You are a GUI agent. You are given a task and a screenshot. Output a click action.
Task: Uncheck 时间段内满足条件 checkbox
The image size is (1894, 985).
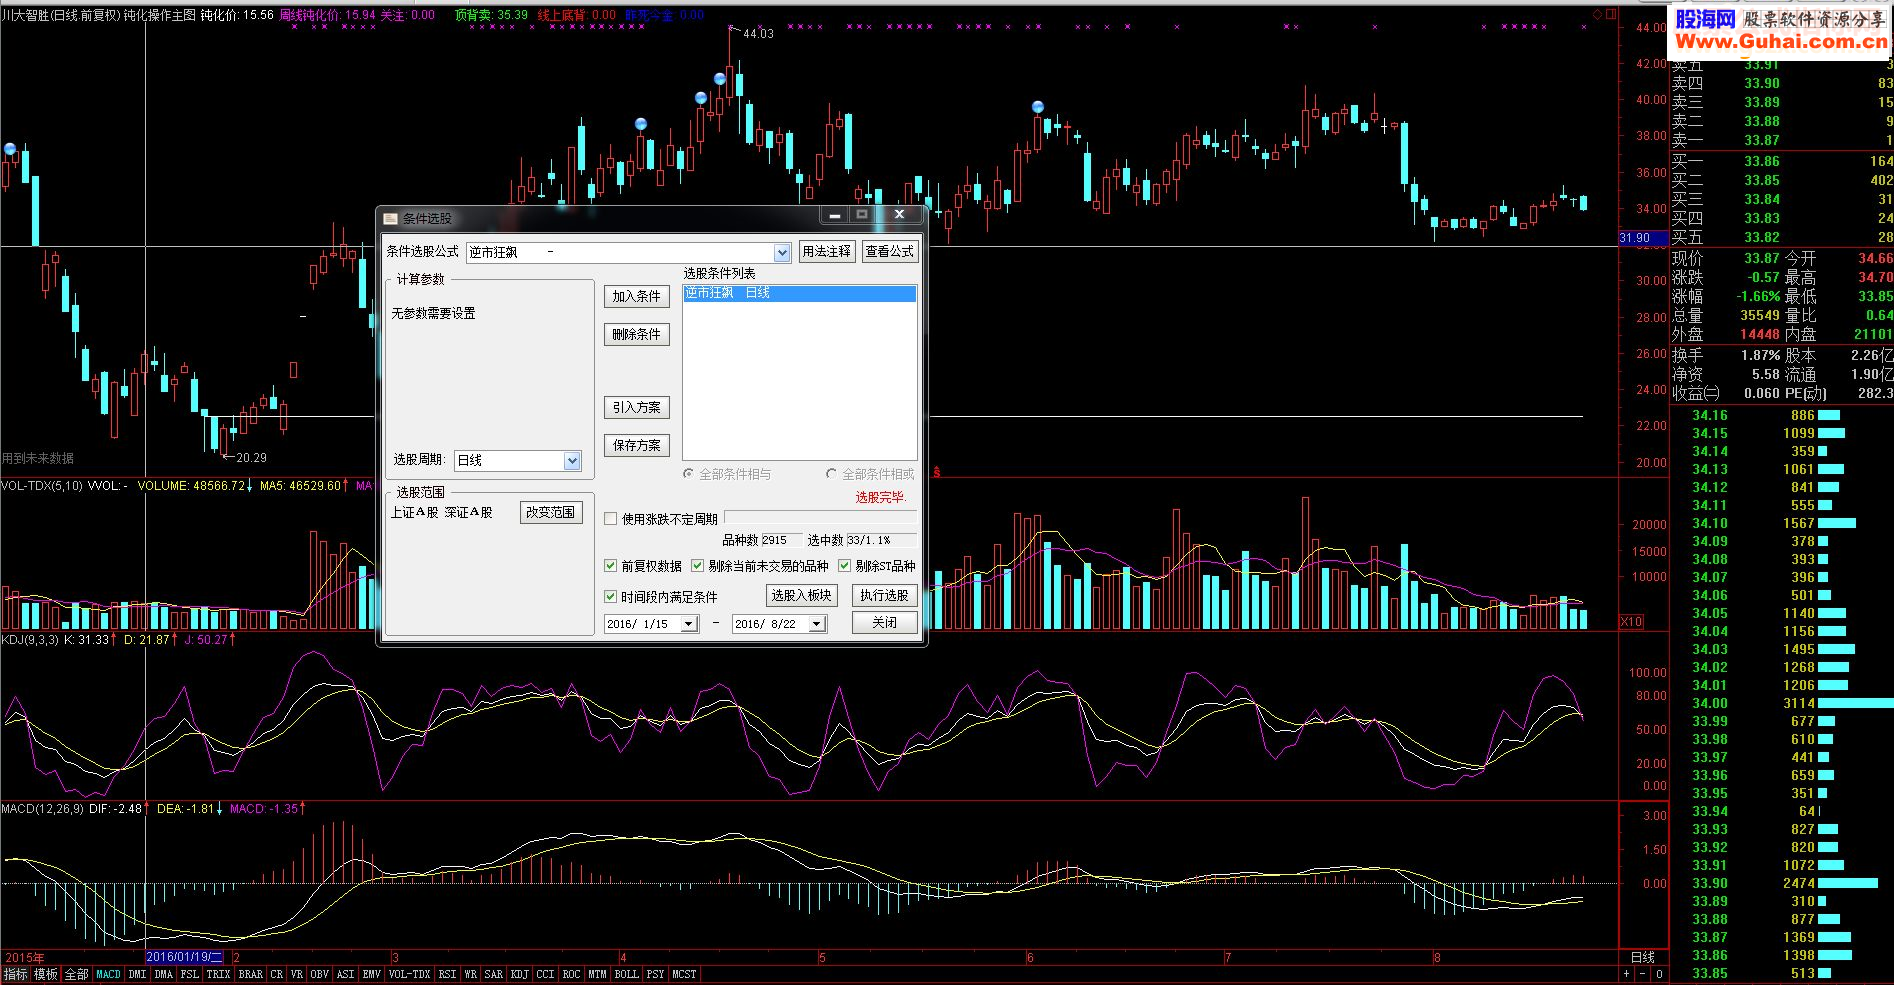point(611,597)
